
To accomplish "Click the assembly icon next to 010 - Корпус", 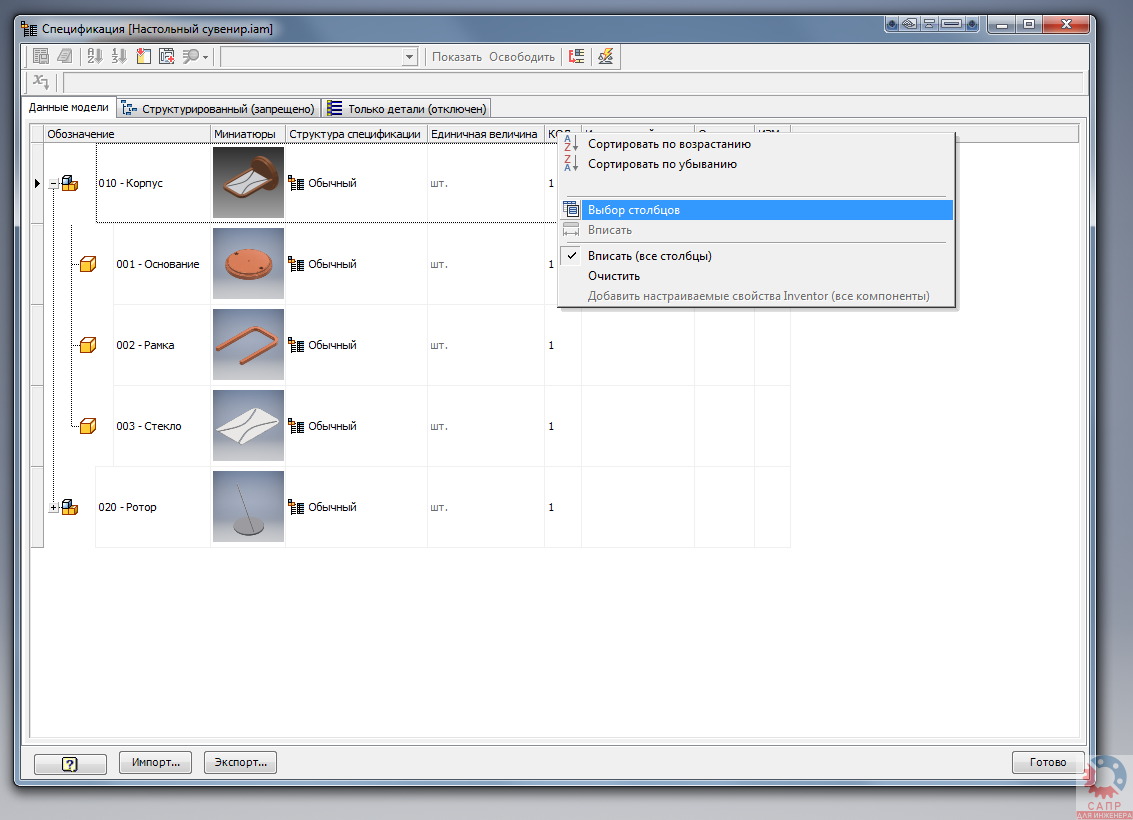I will click(x=69, y=183).
